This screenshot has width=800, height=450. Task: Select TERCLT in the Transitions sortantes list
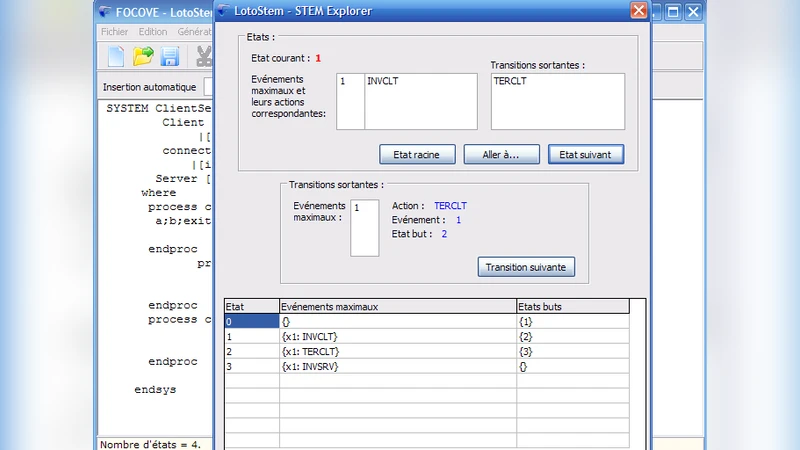click(510, 81)
